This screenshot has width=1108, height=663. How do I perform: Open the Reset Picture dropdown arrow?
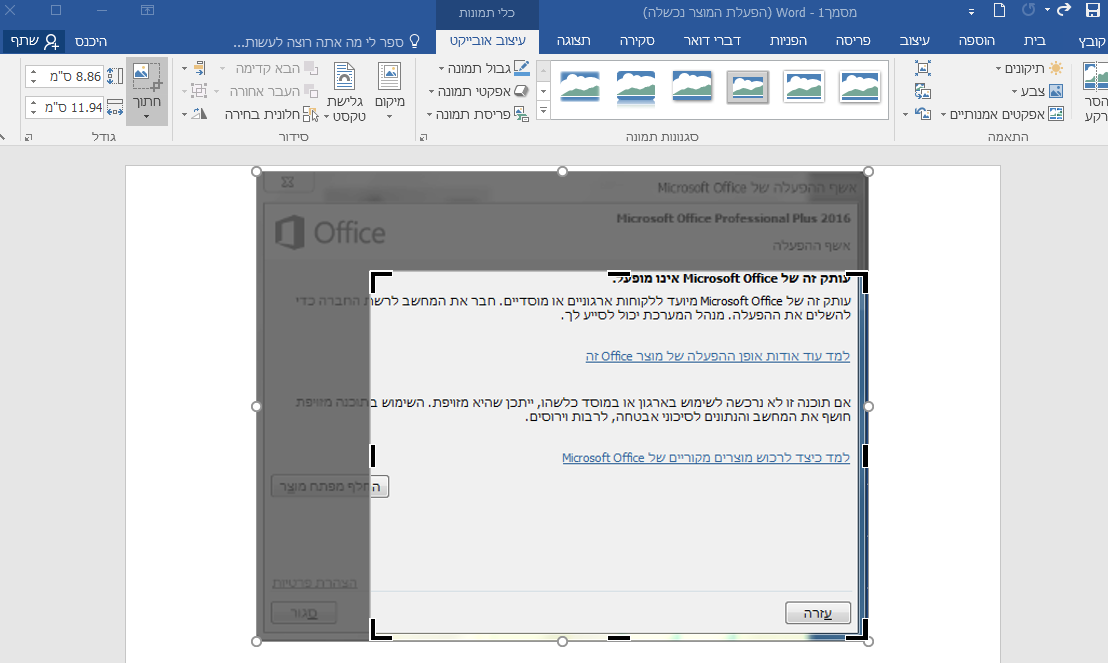pos(905,115)
